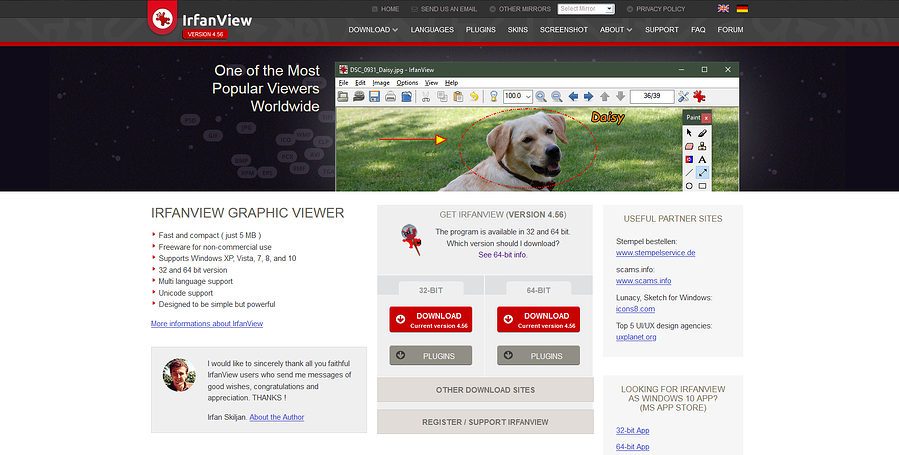Click the IrfanView red splat logo
The height and width of the screenshot is (455, 899).
[x=162, y=18]
